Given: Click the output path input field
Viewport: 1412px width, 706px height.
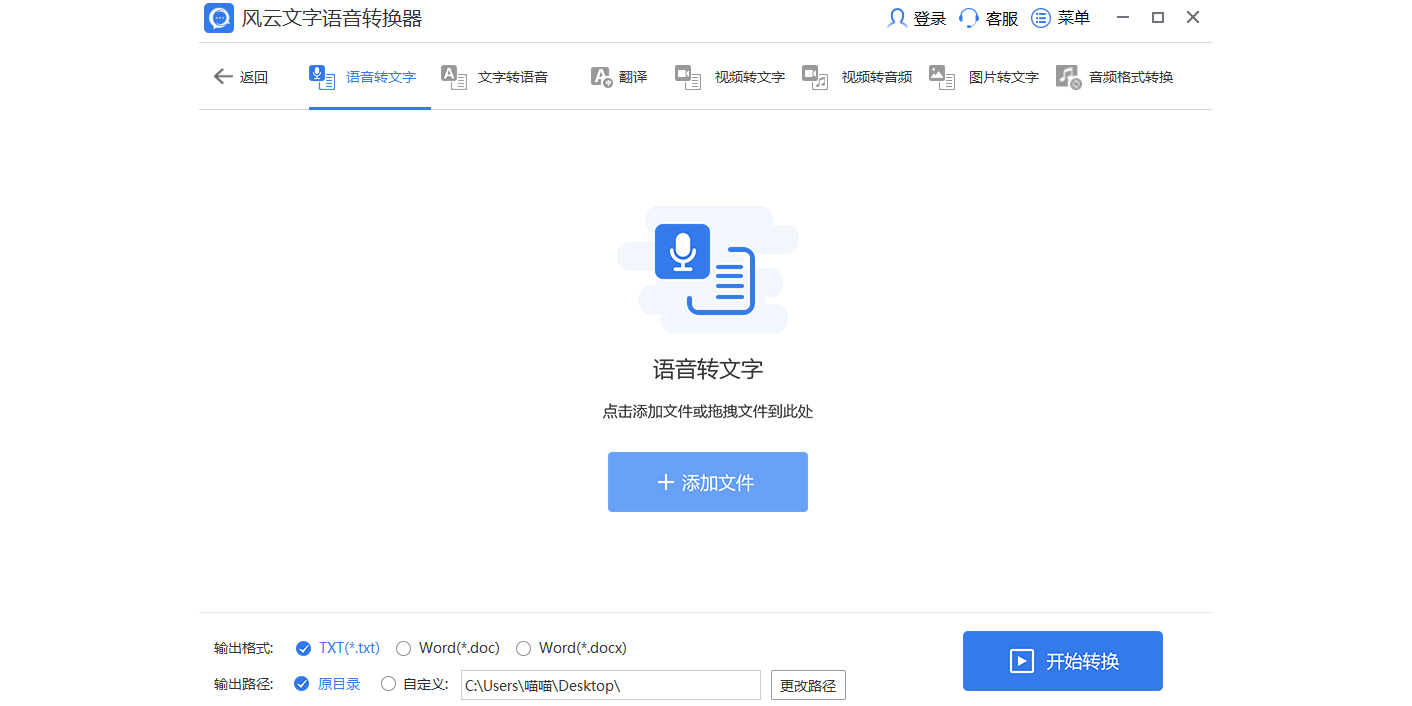Looking at the screenshot, I should (x=610, y=685).
